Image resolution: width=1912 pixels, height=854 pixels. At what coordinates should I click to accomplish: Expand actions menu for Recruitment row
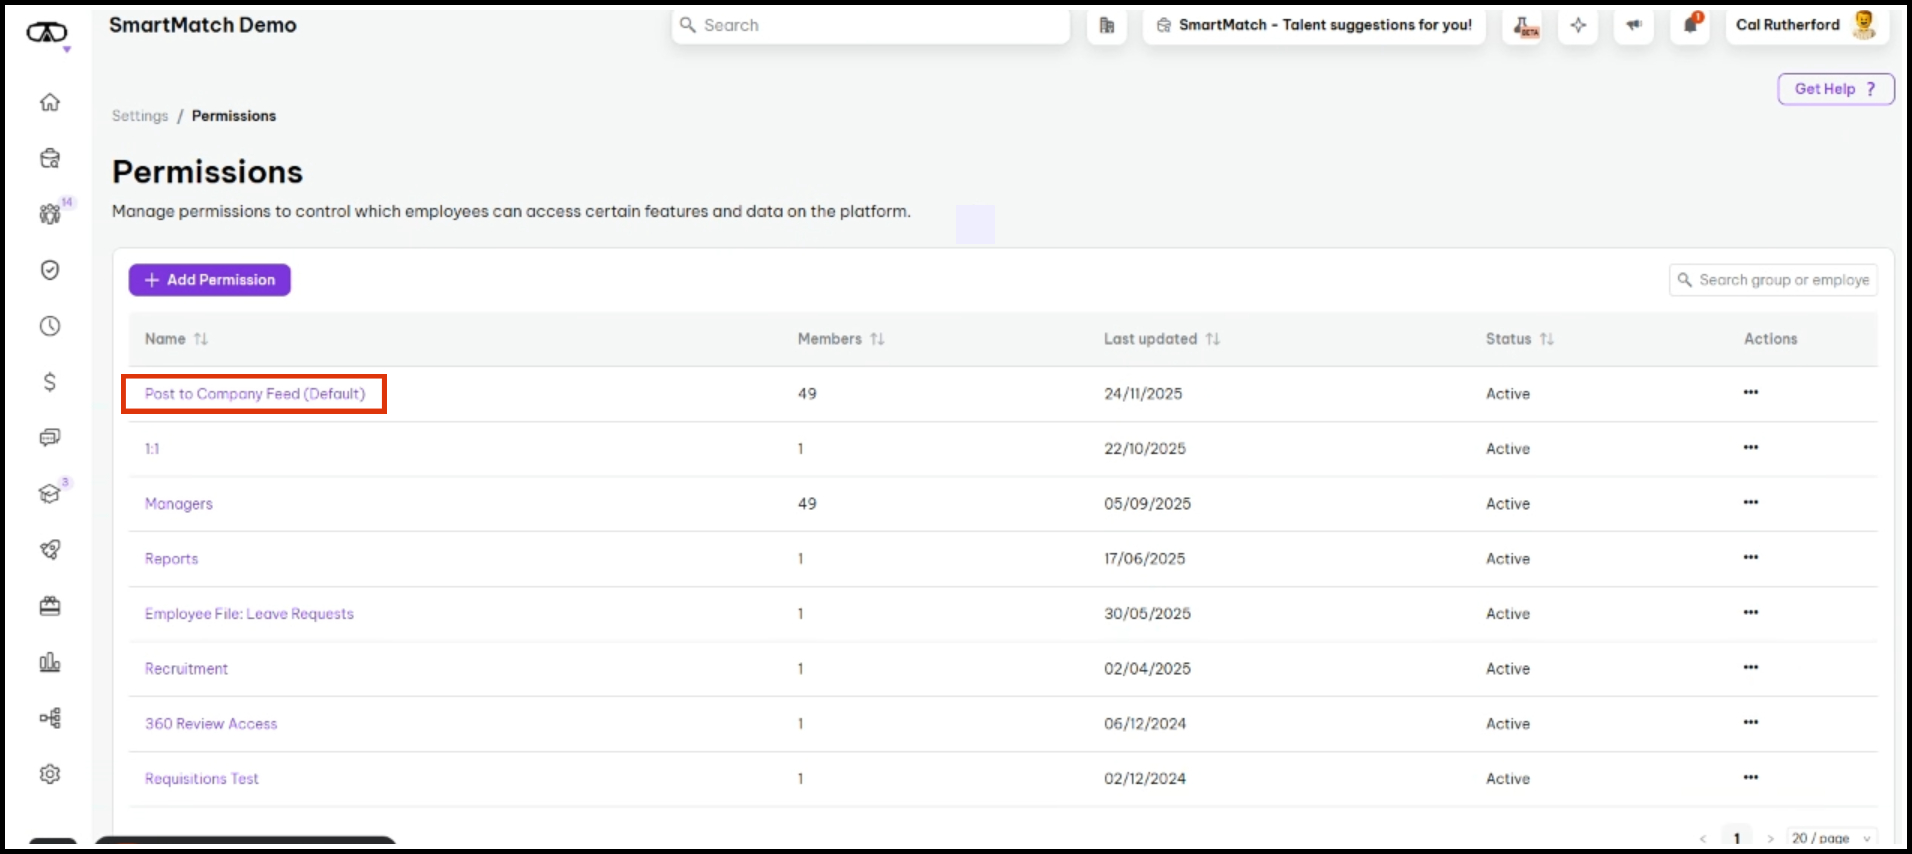click(x=1750, y=668)
